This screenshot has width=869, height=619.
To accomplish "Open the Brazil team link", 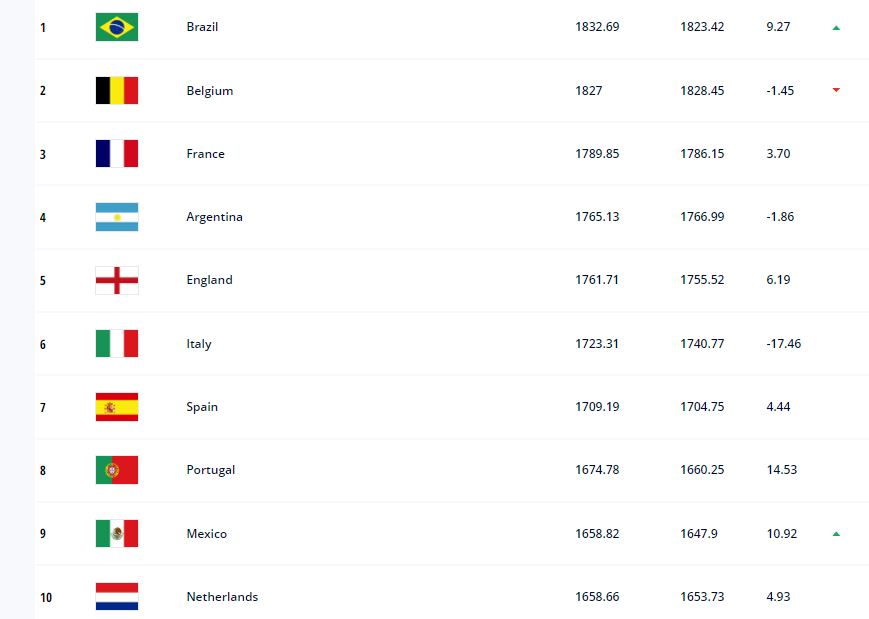I will tap(202, 27).
